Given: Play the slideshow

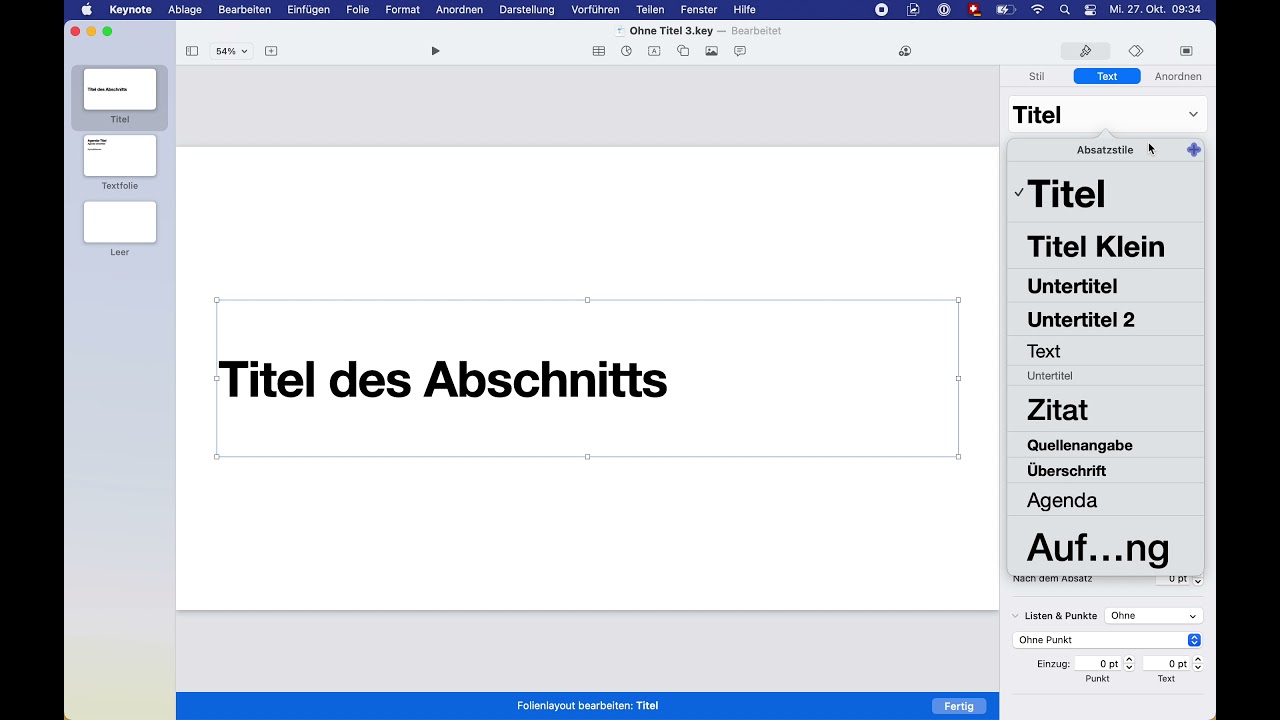Looking at the screenshot, I should pyautogui.click(x=435, y=51).
